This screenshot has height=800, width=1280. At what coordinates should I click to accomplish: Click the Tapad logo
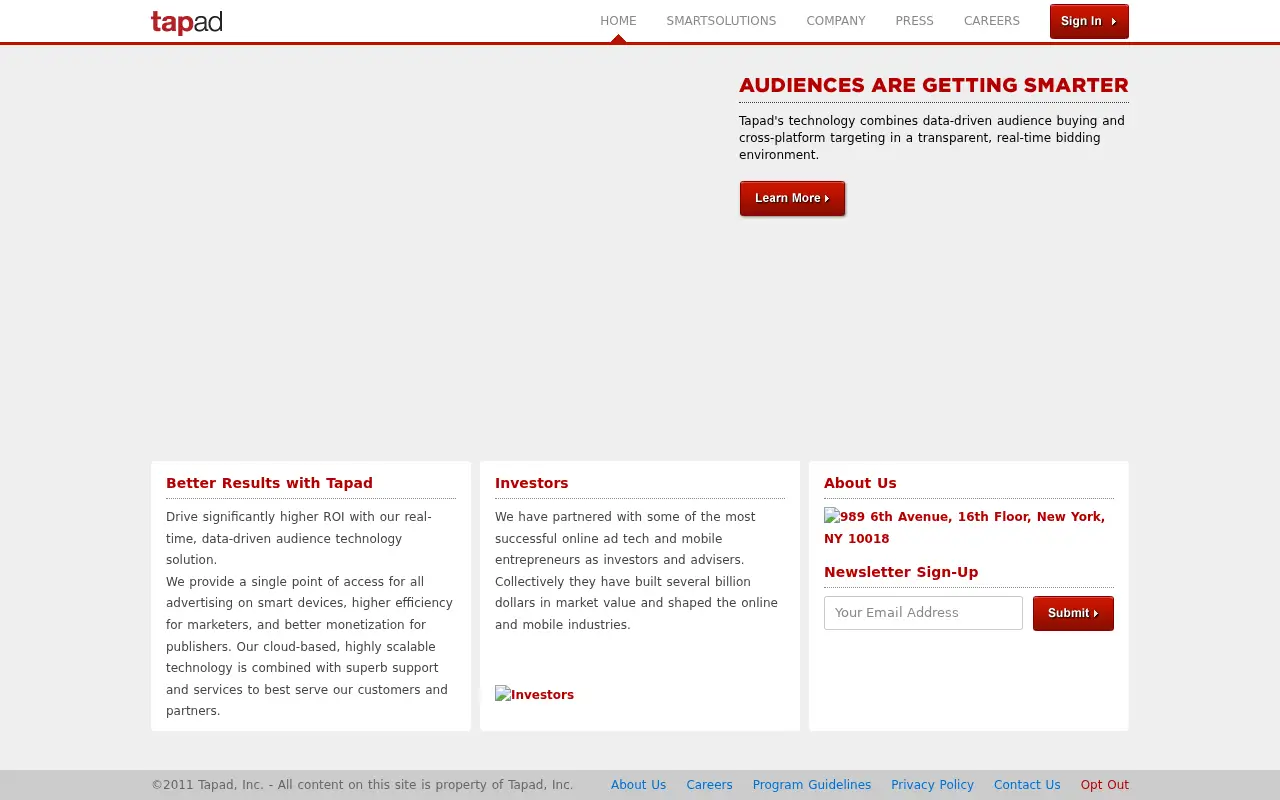(186, 22)
